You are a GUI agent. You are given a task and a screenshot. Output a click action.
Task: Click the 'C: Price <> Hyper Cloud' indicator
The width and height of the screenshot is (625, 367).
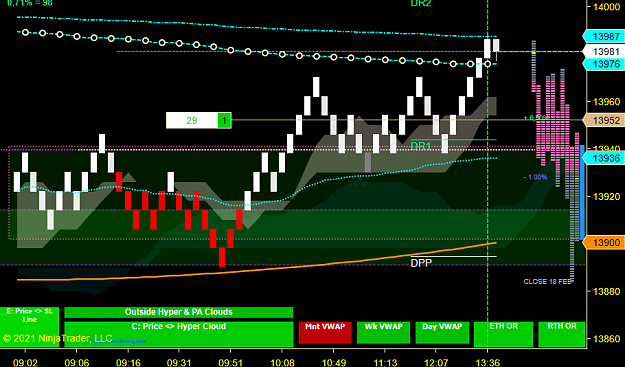coord(179,334)
